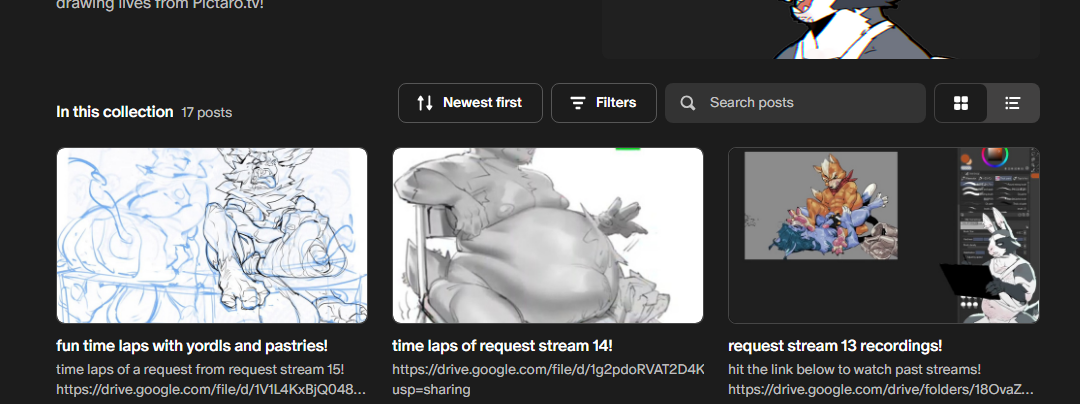The width and height of the screenshot is (1080, 404).
Task: Click the filter lines icon
Action: pos(578,103)
